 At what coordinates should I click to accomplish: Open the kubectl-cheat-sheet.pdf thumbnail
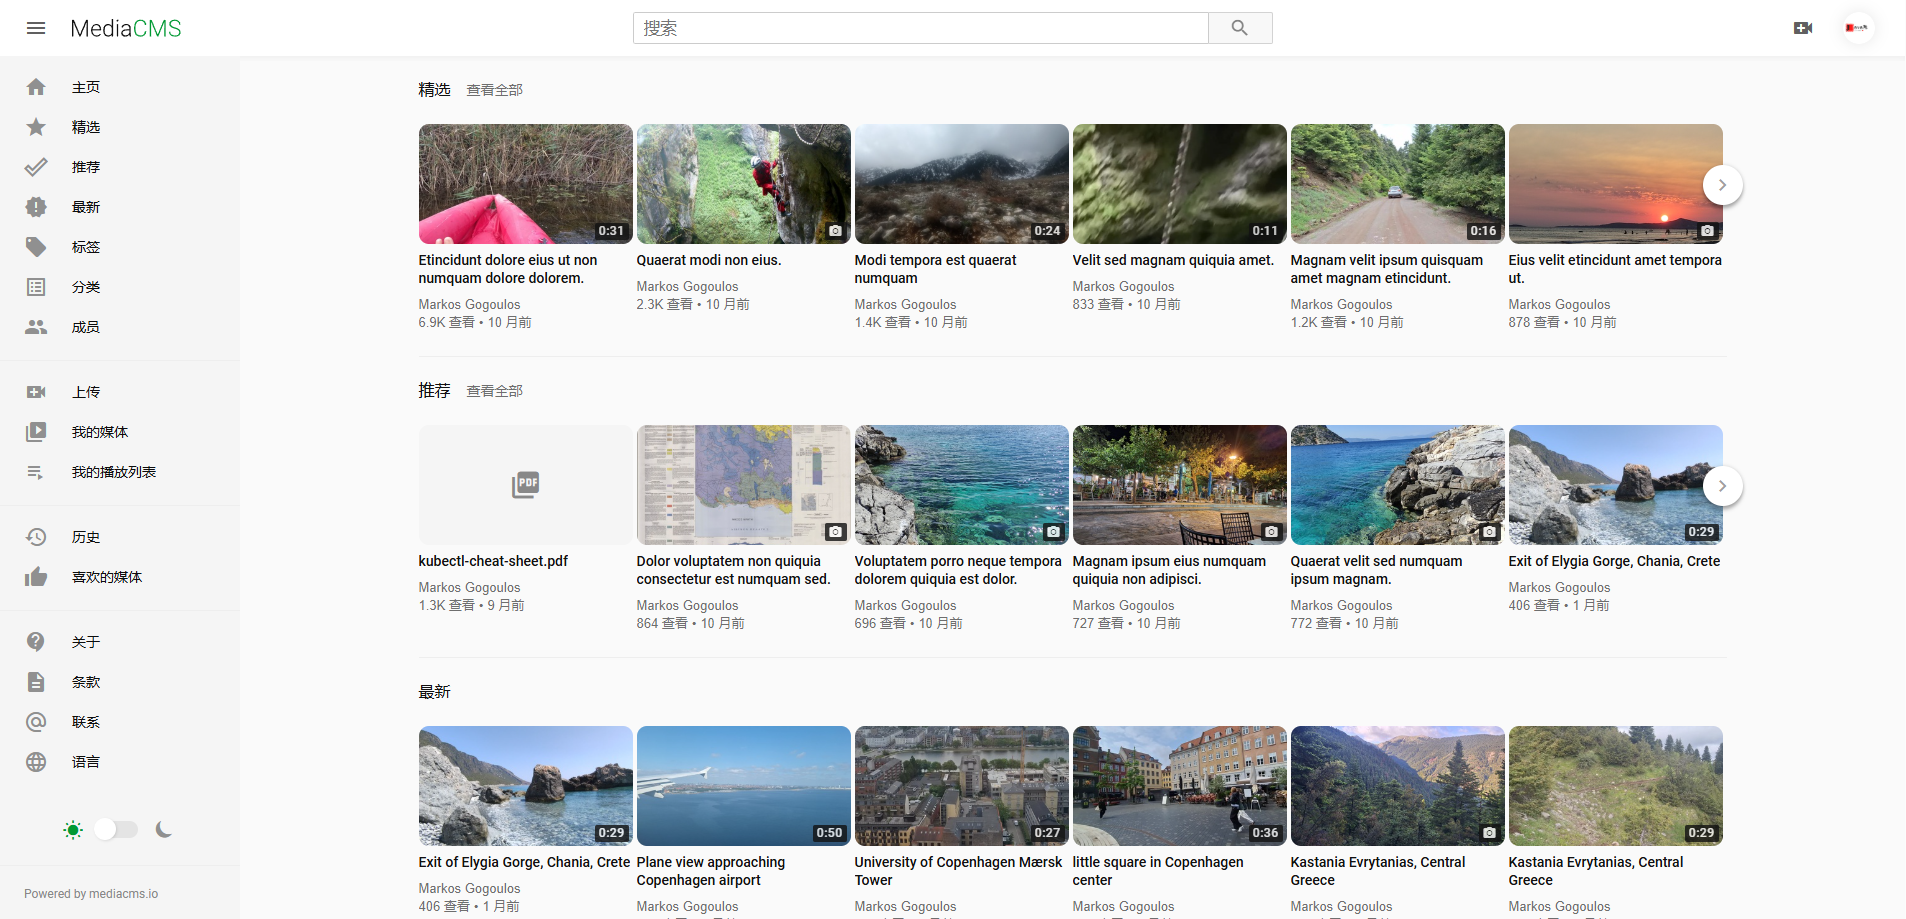tap(525, 485)
